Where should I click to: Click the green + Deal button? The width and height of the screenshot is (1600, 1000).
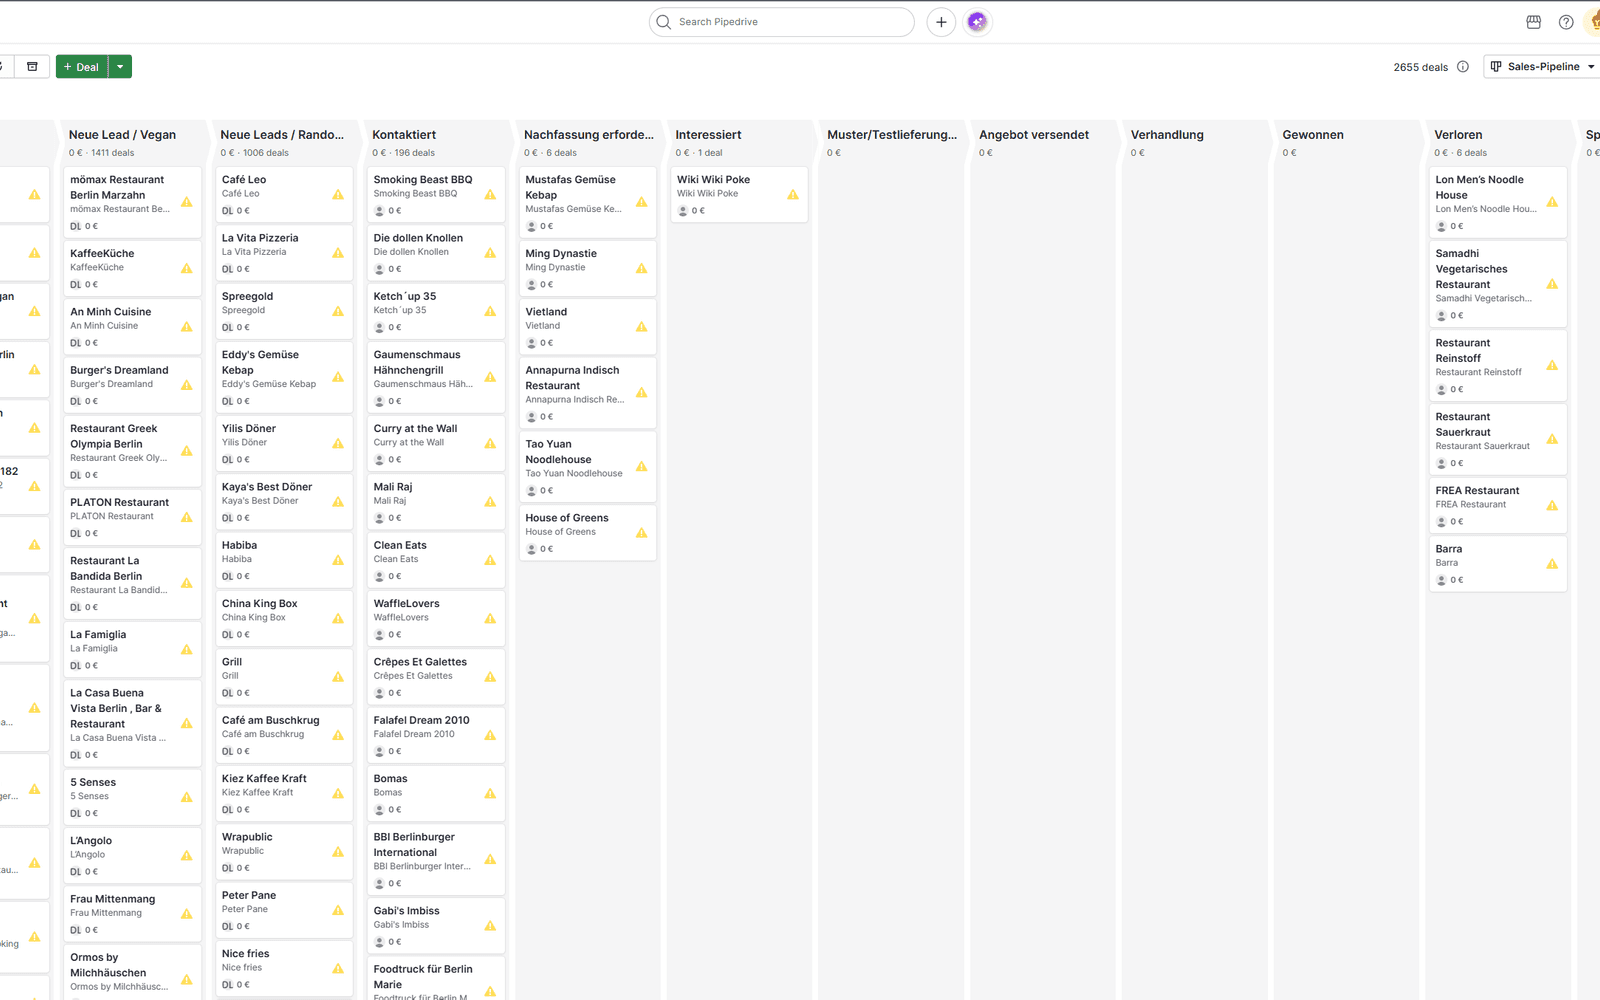pyautogui.click(x=82, y=67)
